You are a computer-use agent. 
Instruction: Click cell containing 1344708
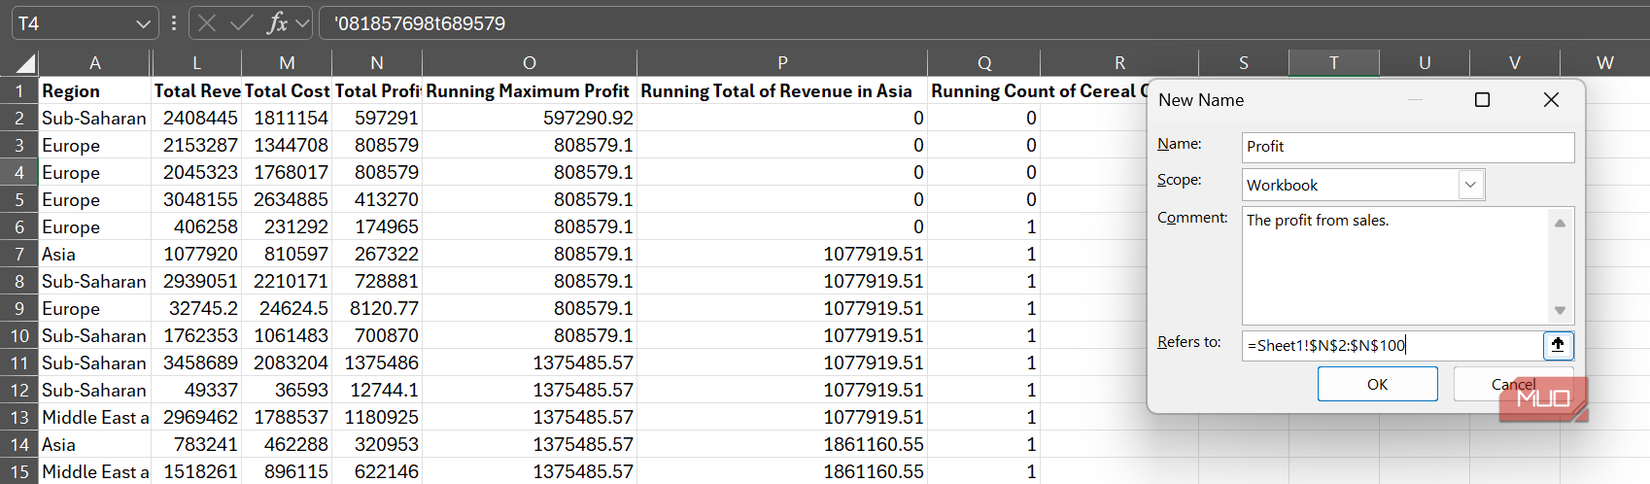[x=287, y=145]
